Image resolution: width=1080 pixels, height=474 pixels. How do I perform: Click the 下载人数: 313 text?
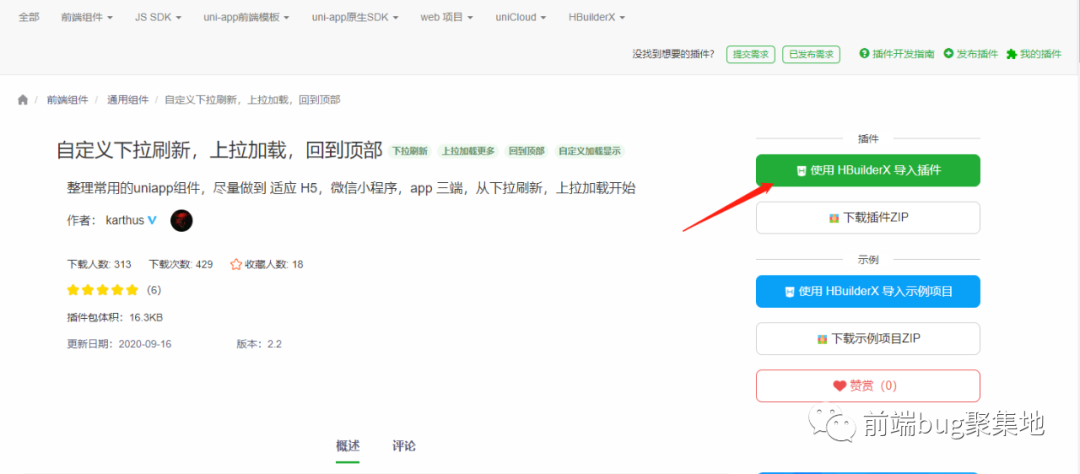(x=99, y=264)
